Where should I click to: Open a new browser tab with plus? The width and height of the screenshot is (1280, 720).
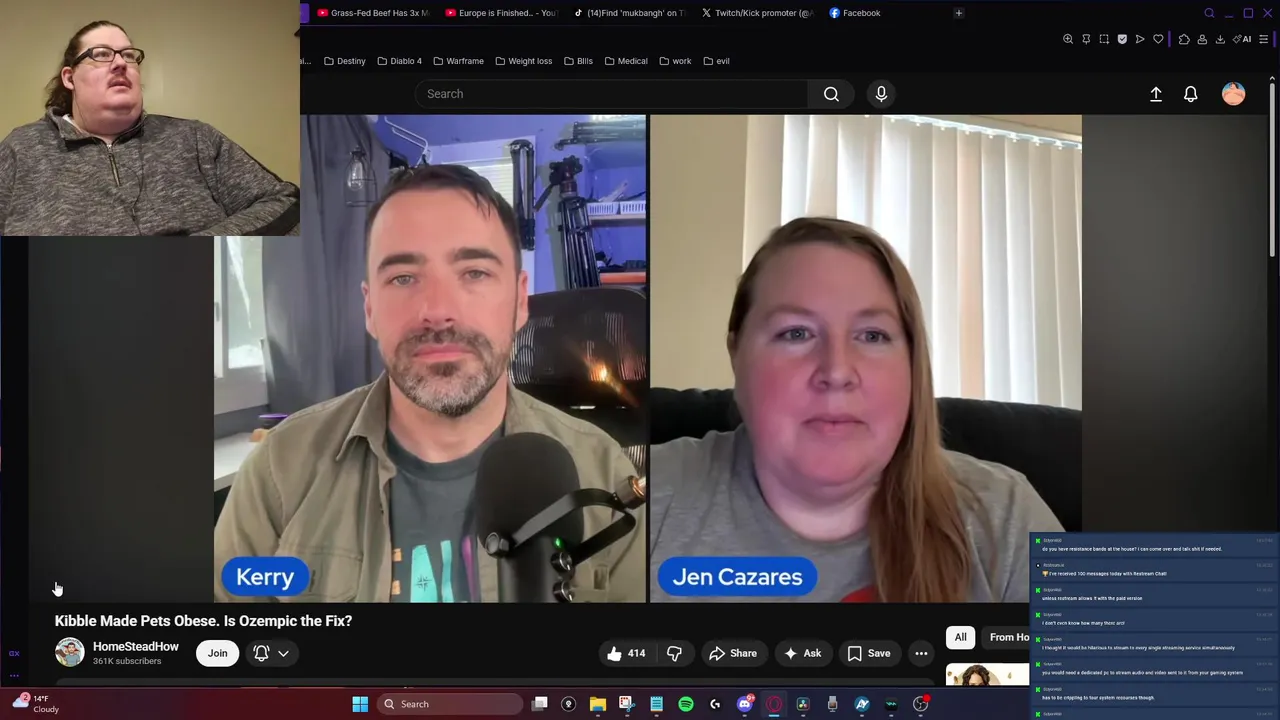point(958,13)
